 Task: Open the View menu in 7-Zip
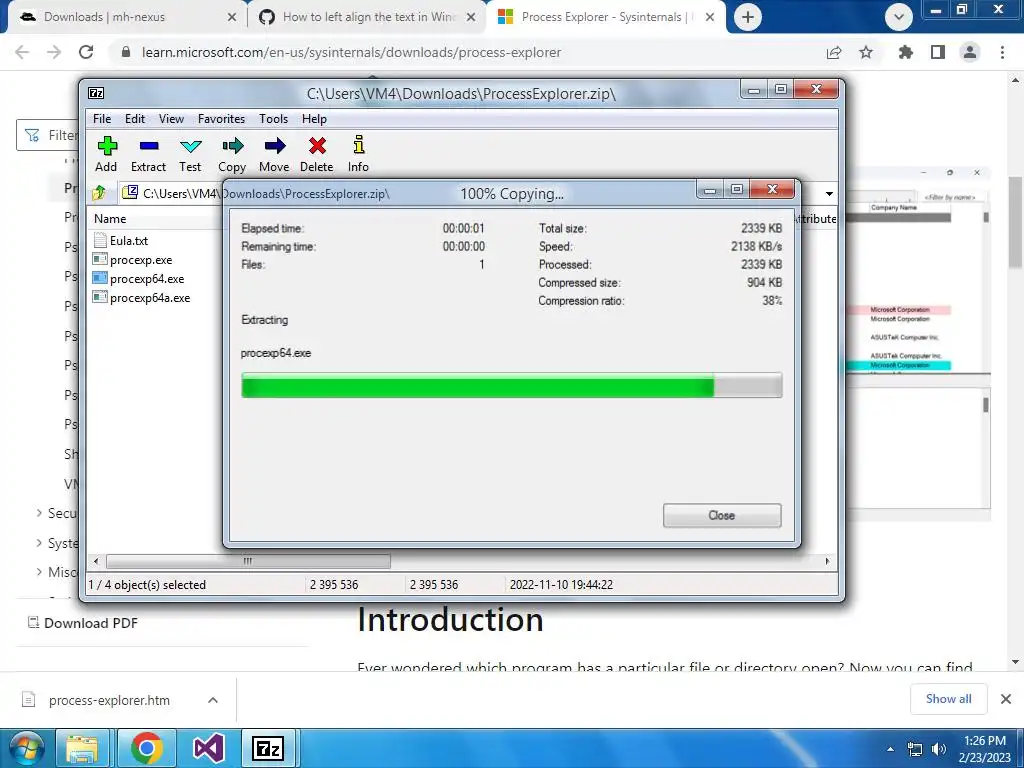click(171, 119)
